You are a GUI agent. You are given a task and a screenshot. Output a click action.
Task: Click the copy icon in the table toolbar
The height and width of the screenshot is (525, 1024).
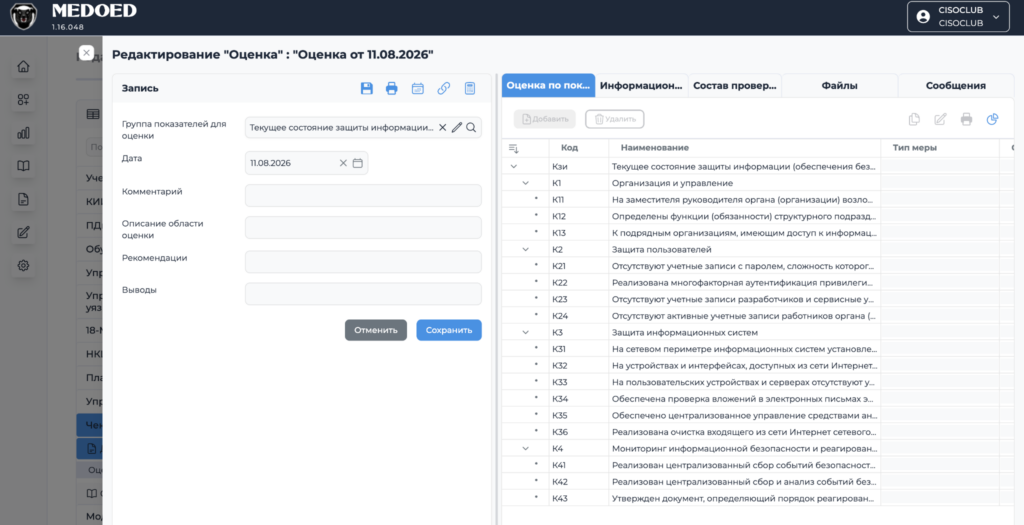pos(915,119)
